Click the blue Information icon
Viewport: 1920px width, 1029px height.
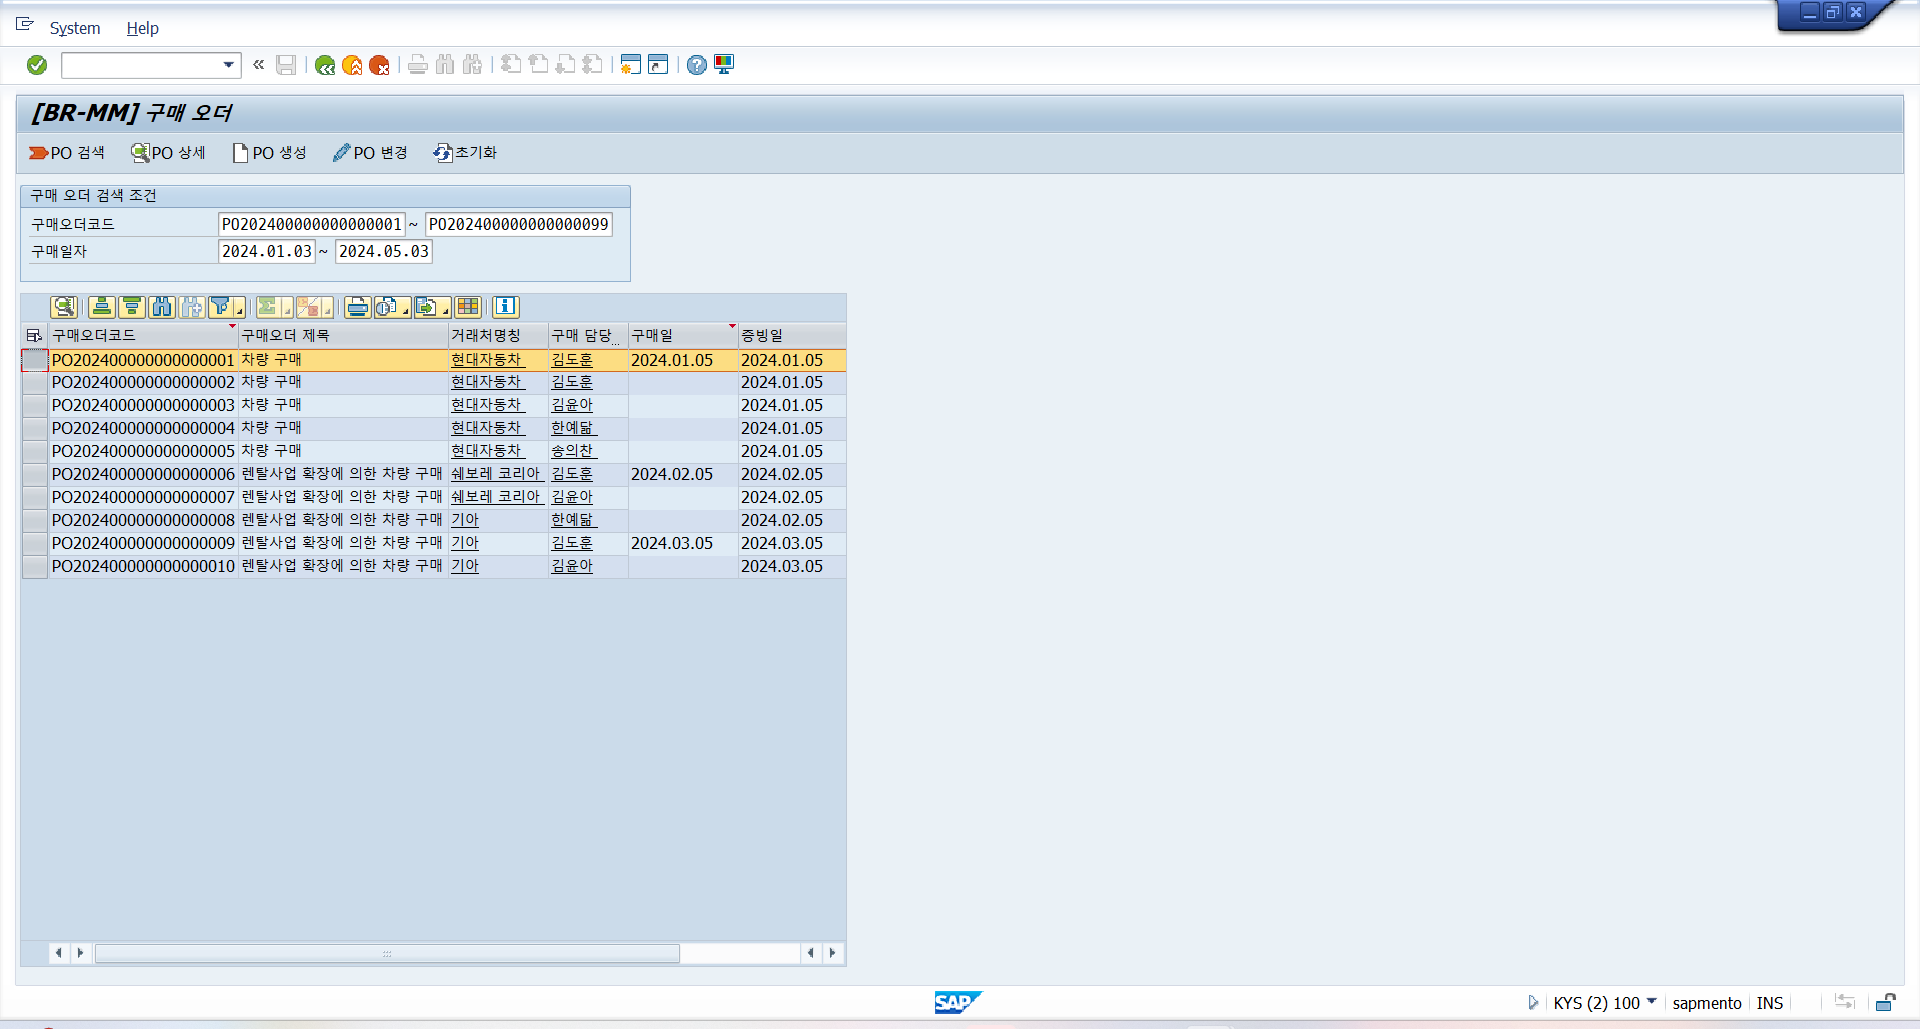506,307
